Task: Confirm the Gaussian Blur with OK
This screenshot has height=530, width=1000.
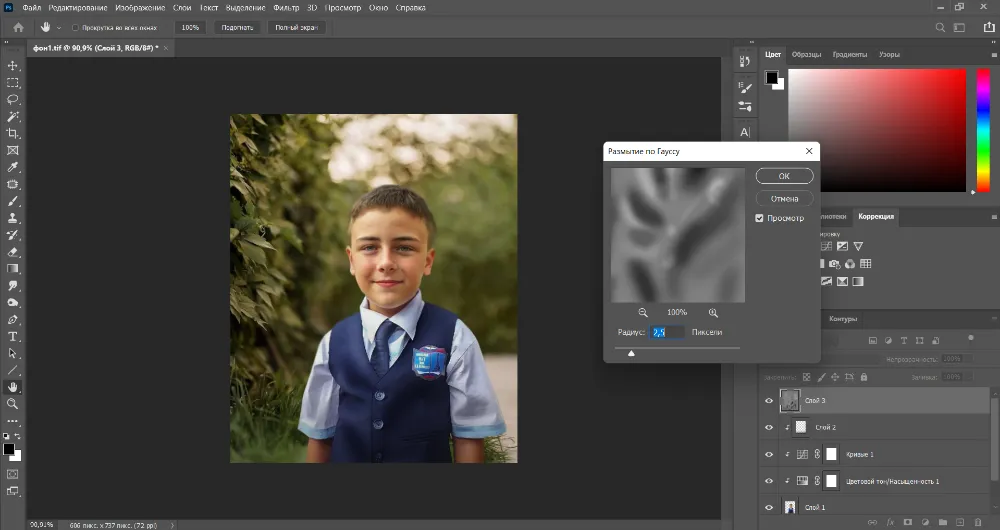Action: coord(784,176)
